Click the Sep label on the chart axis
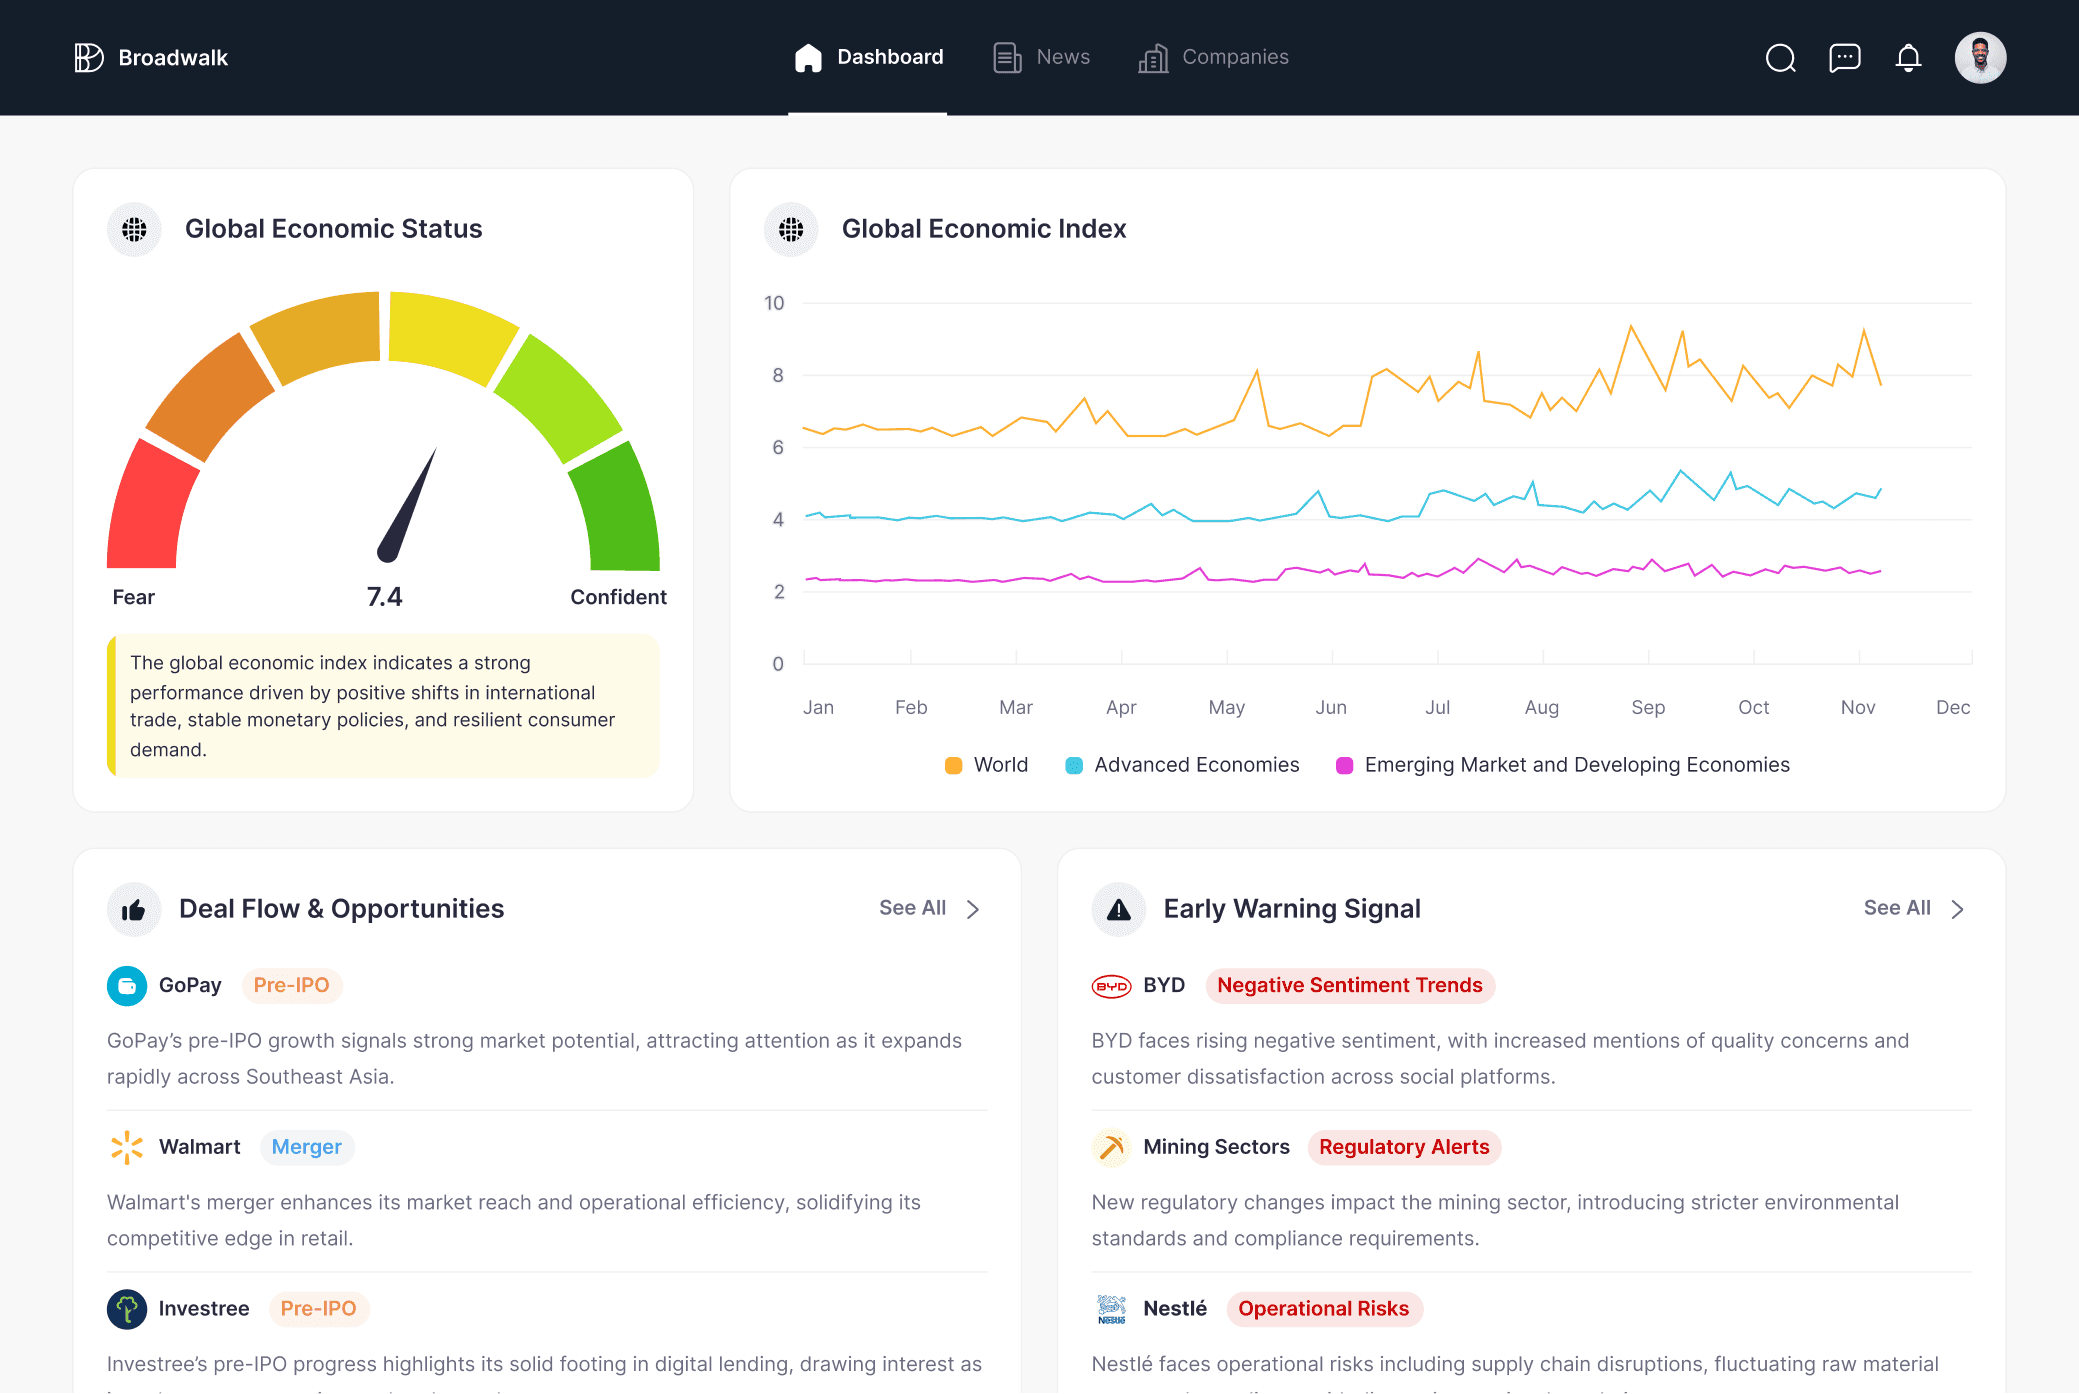 pos(1648,707)
